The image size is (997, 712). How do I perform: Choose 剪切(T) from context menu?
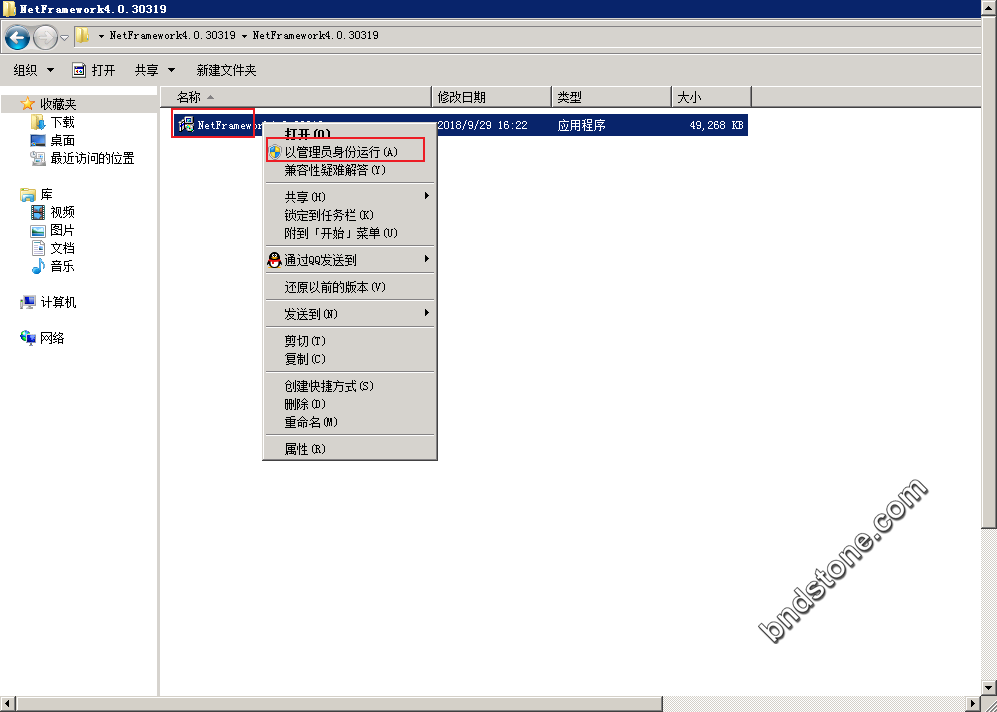tap(350, 341)
